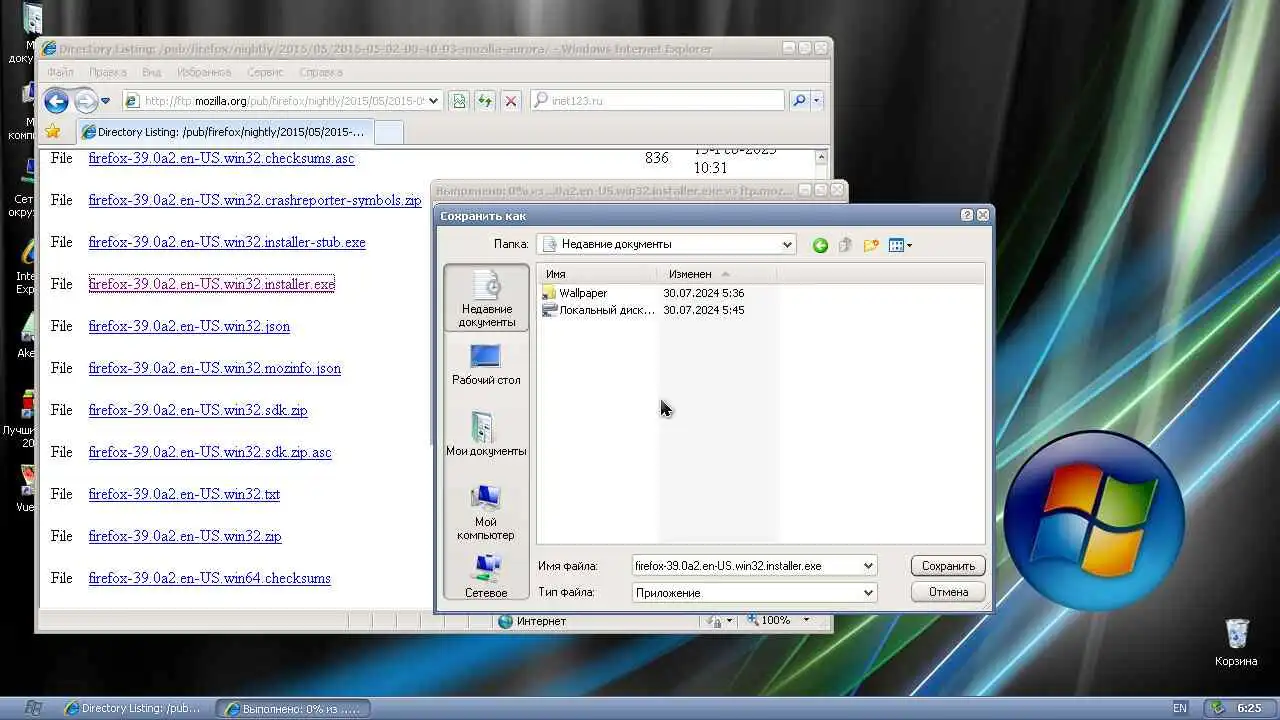Click the search magnifier button in IE
The width and height of the screenshot is (1280, 720).
(x=799, y=101)
